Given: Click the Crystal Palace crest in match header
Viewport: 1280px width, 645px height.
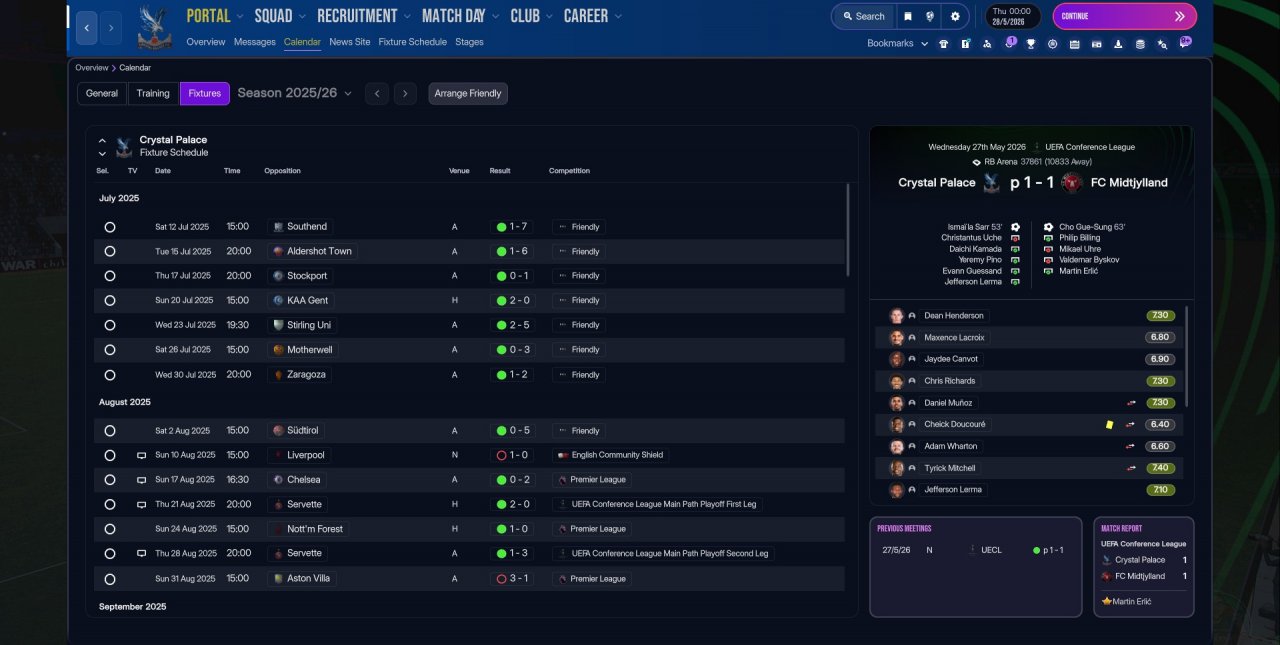Looking at the screenshot, I should pyautogui.click(x=991, y=183).
